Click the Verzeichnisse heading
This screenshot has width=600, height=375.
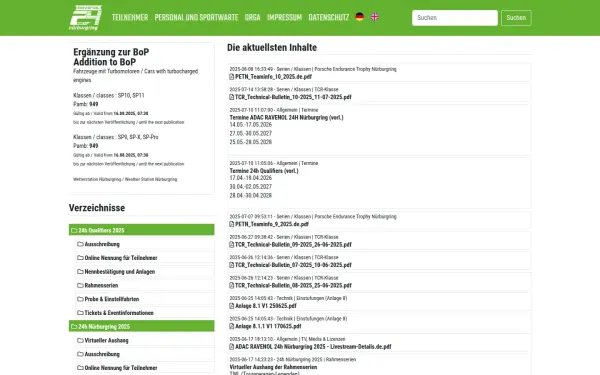click(97, 208)
